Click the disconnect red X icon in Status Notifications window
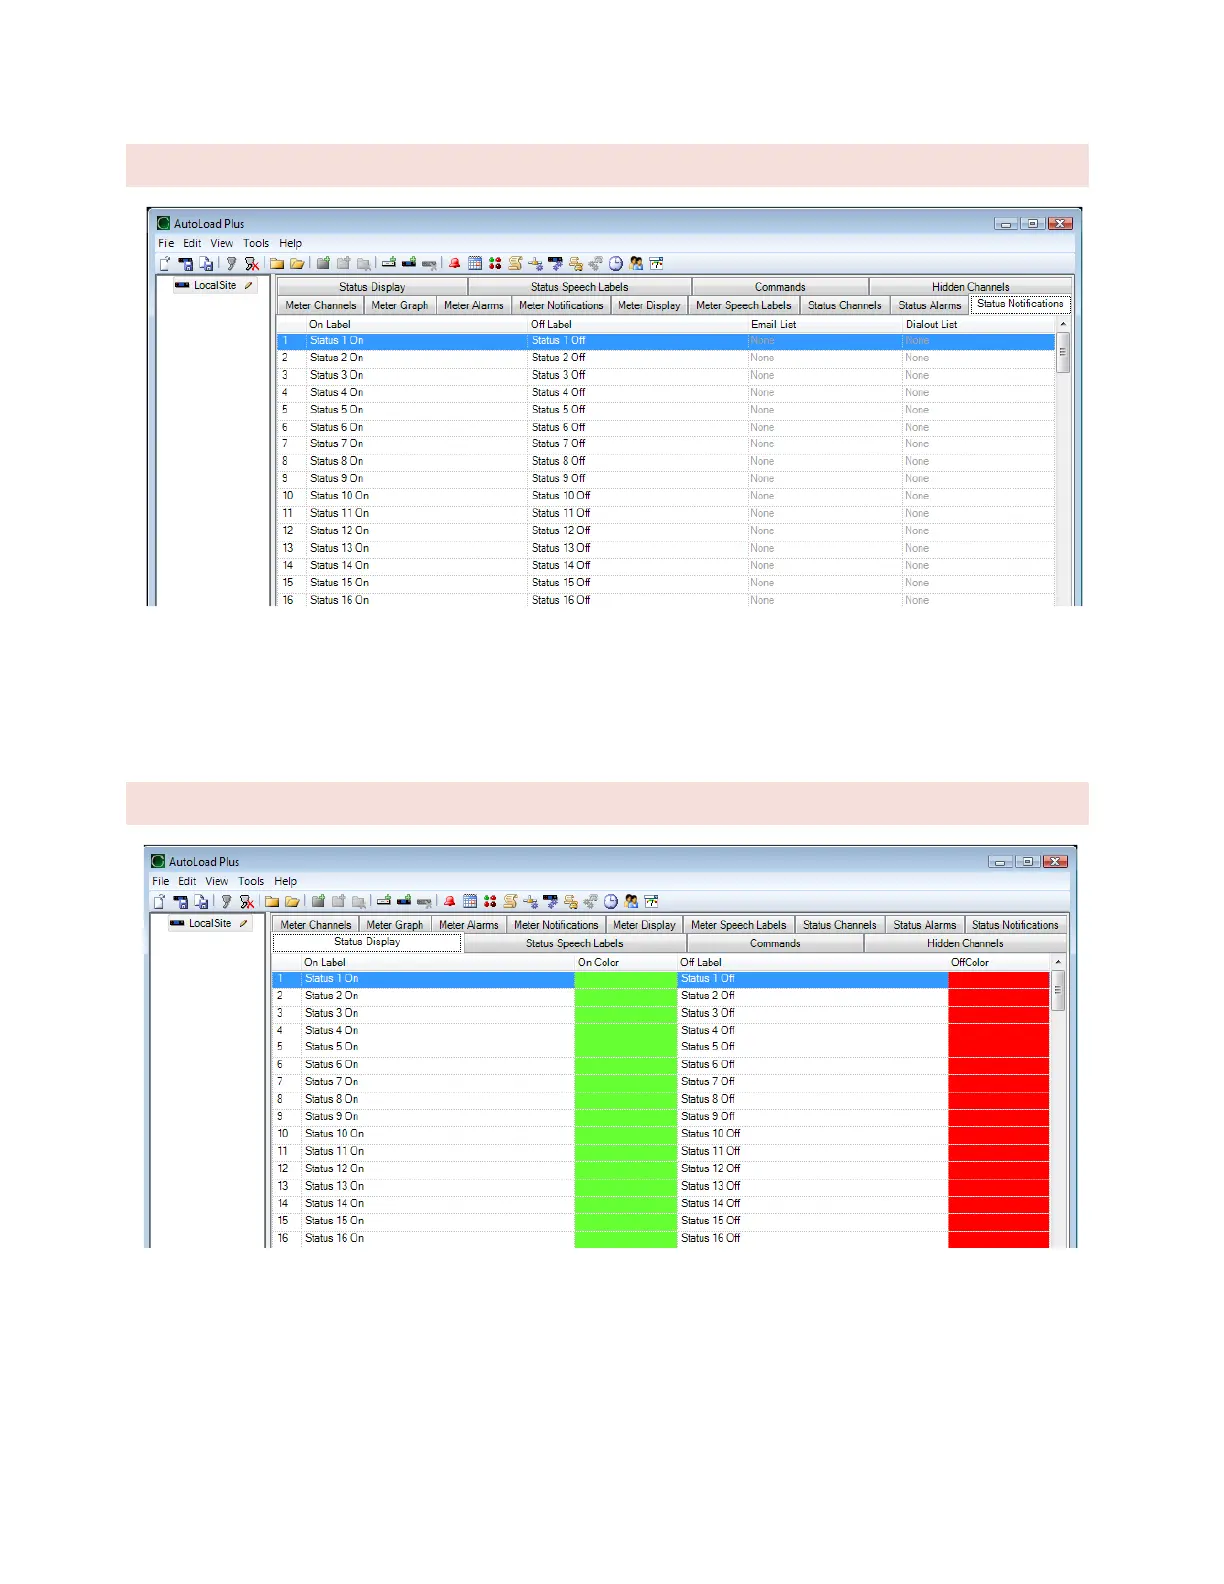This screenshot has height=1584, width=1224. point(252,264)
